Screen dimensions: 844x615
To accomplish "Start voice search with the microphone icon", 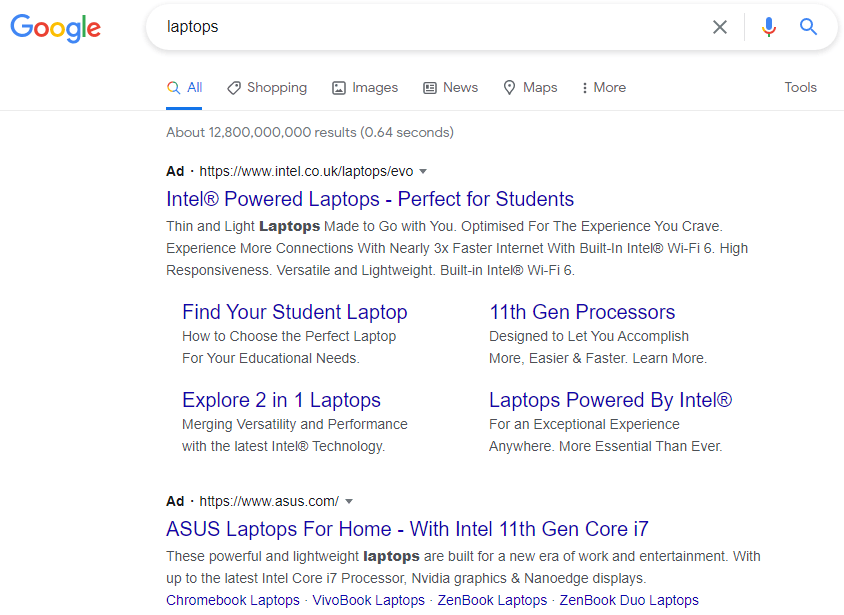I will click(769, 27).
